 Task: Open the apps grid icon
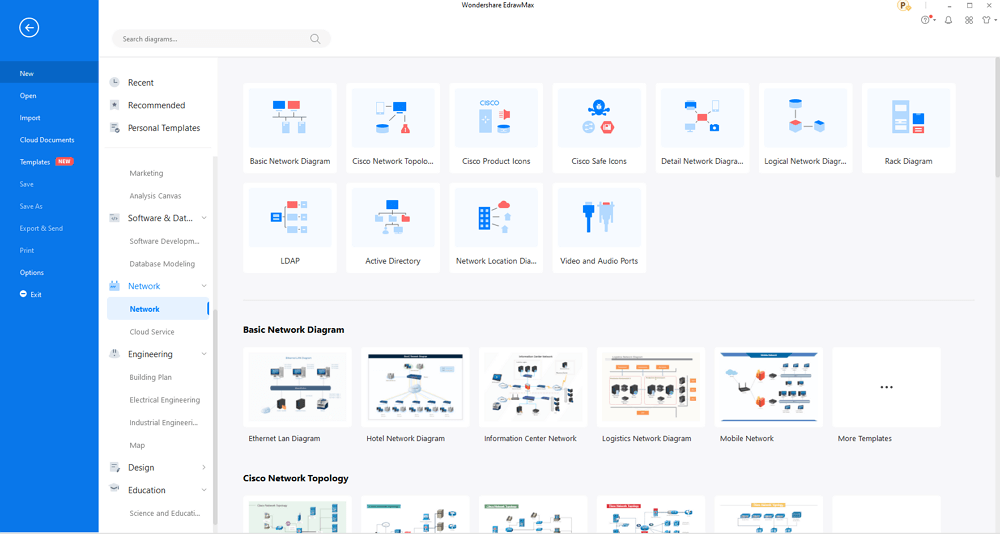coord(969,20)
